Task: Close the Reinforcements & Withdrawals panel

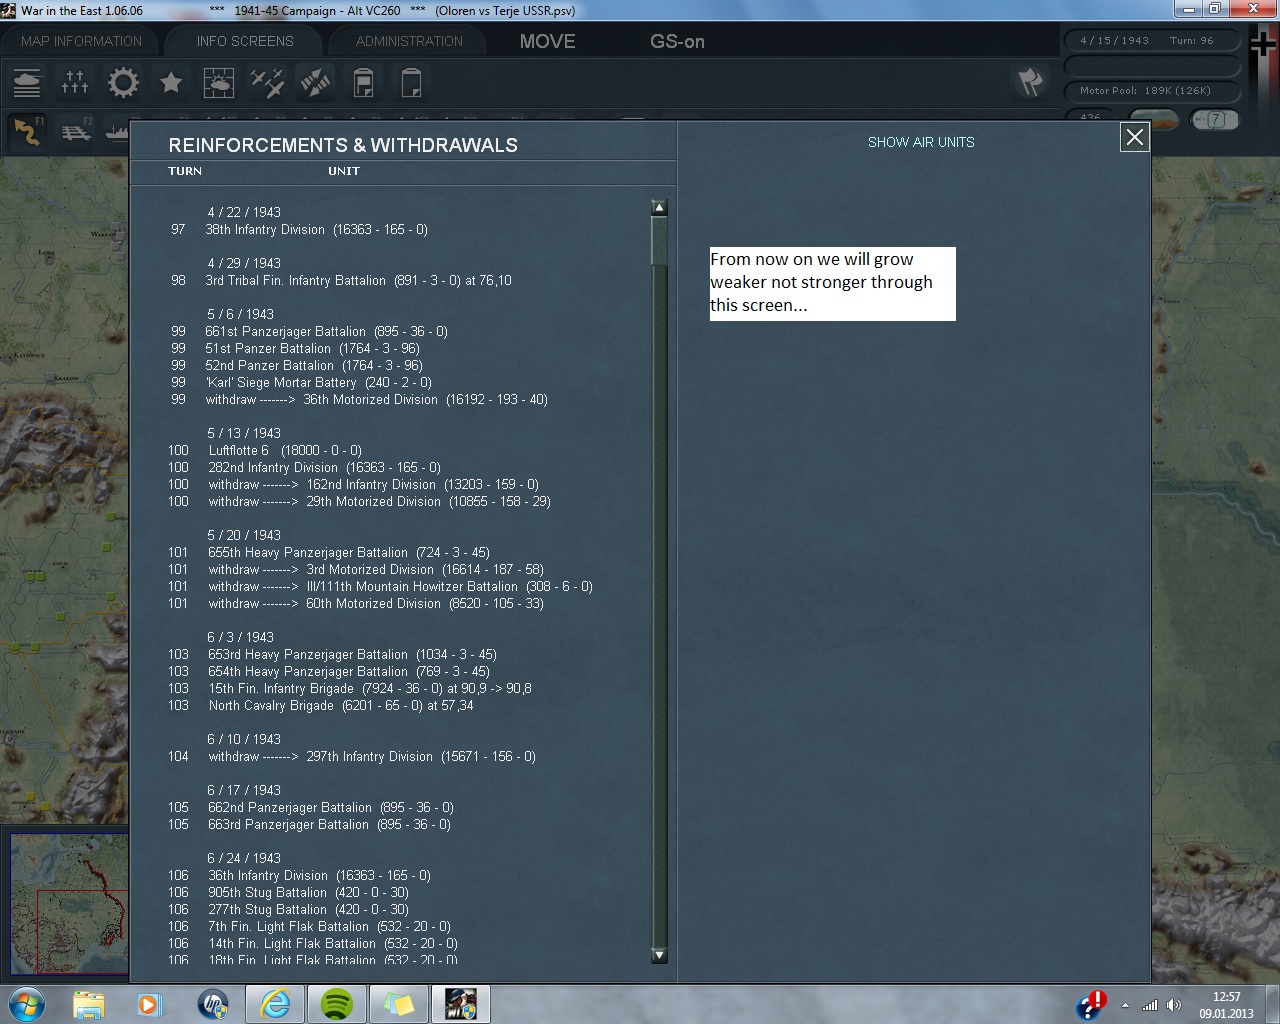Action: click(1135, 137)
